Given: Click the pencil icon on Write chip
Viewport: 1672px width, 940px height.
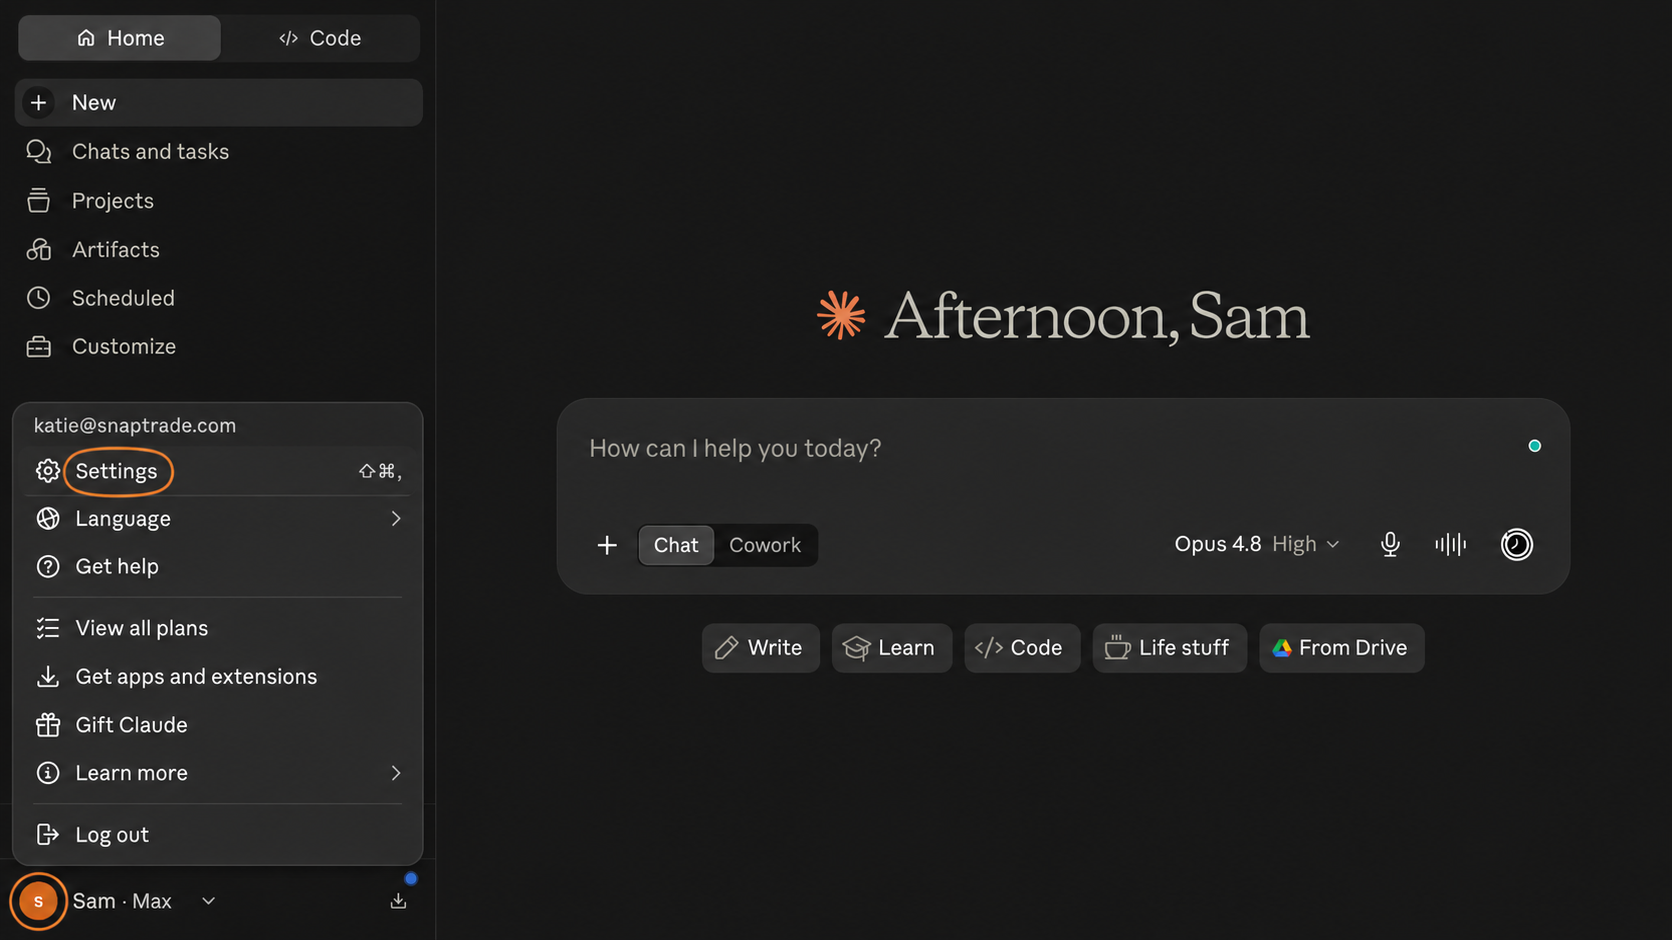Looking at the screenshot, I should 726,648.
